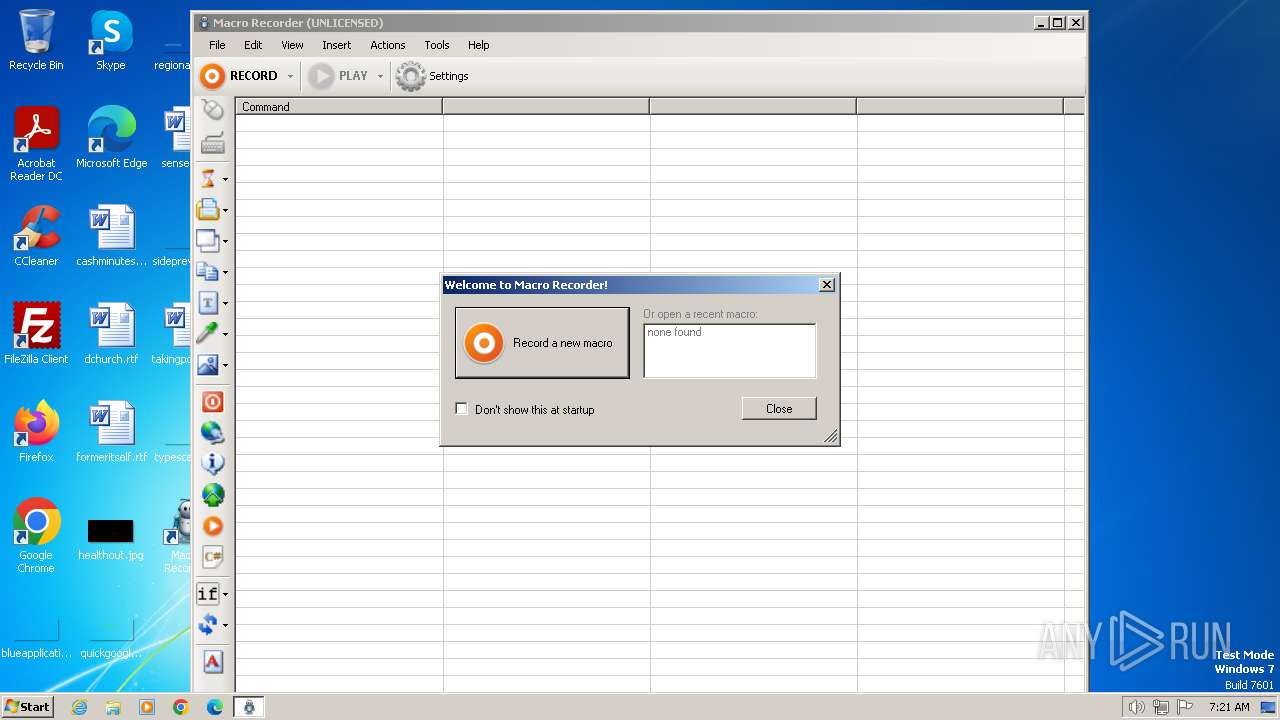
Task: Expand the hourglass wait dropdown arrow
Action: tap(225, 180)
